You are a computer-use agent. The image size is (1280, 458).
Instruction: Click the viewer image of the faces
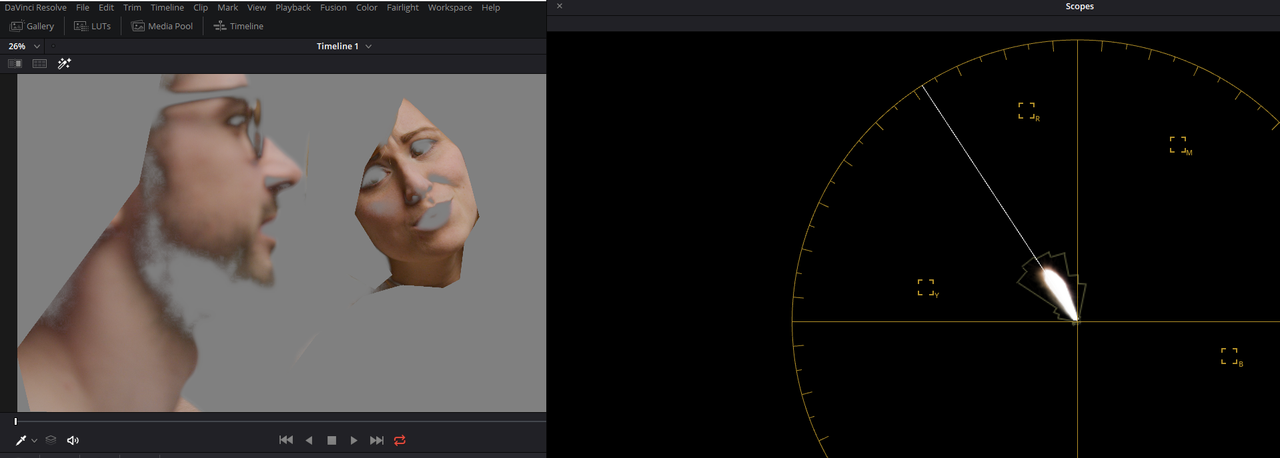click(282, 243)
